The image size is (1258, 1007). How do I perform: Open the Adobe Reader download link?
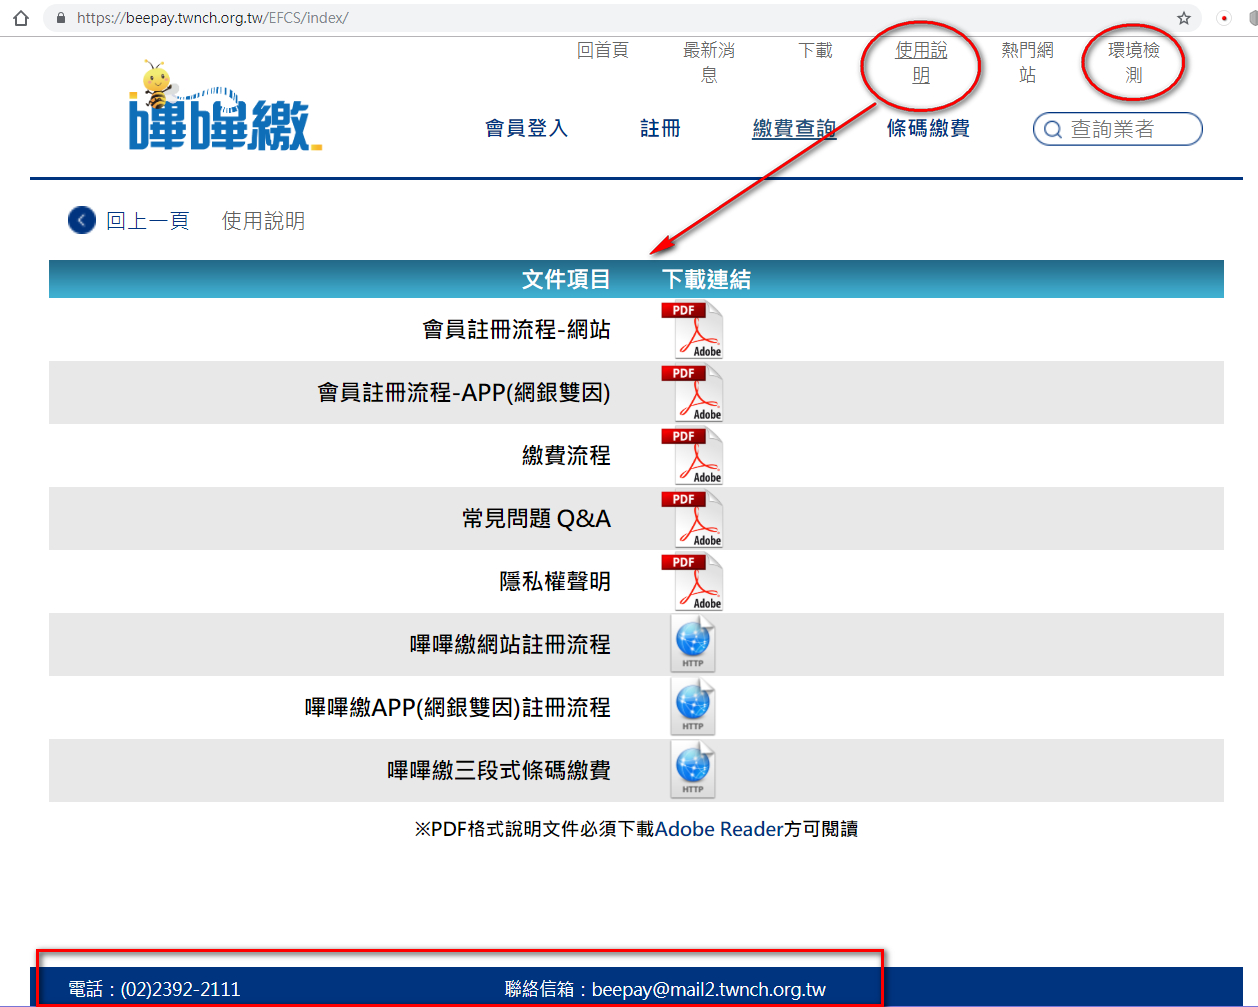(718, 829)
